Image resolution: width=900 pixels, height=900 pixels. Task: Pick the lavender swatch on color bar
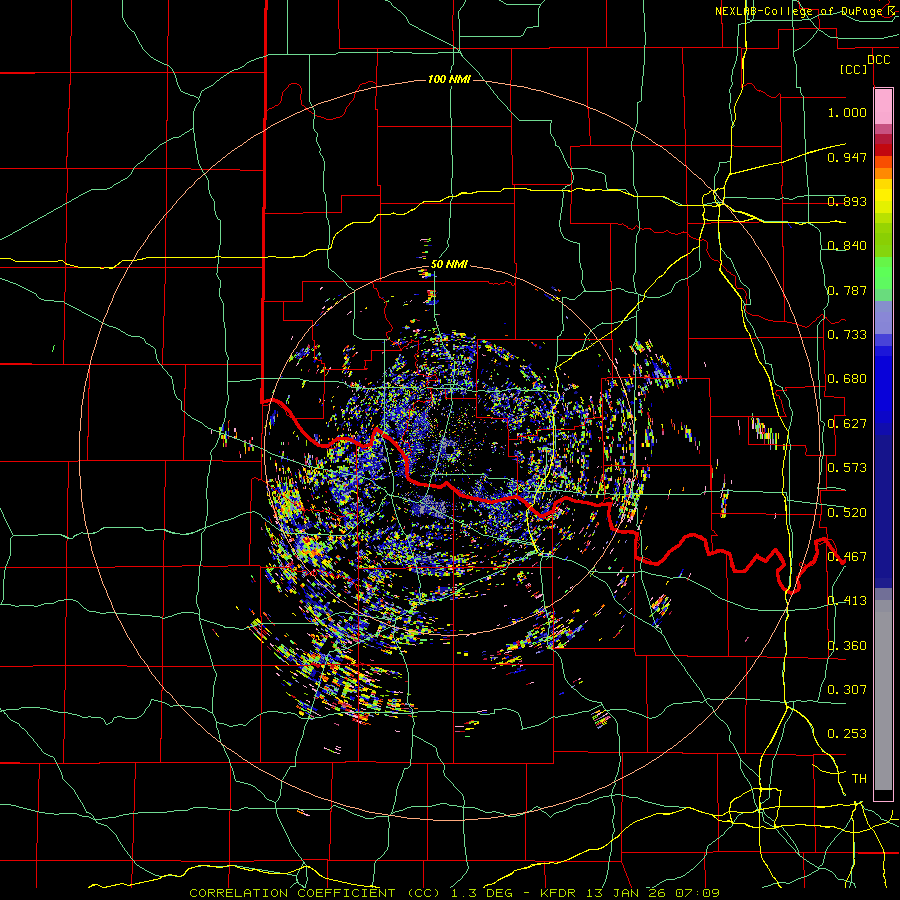point(883,318)
